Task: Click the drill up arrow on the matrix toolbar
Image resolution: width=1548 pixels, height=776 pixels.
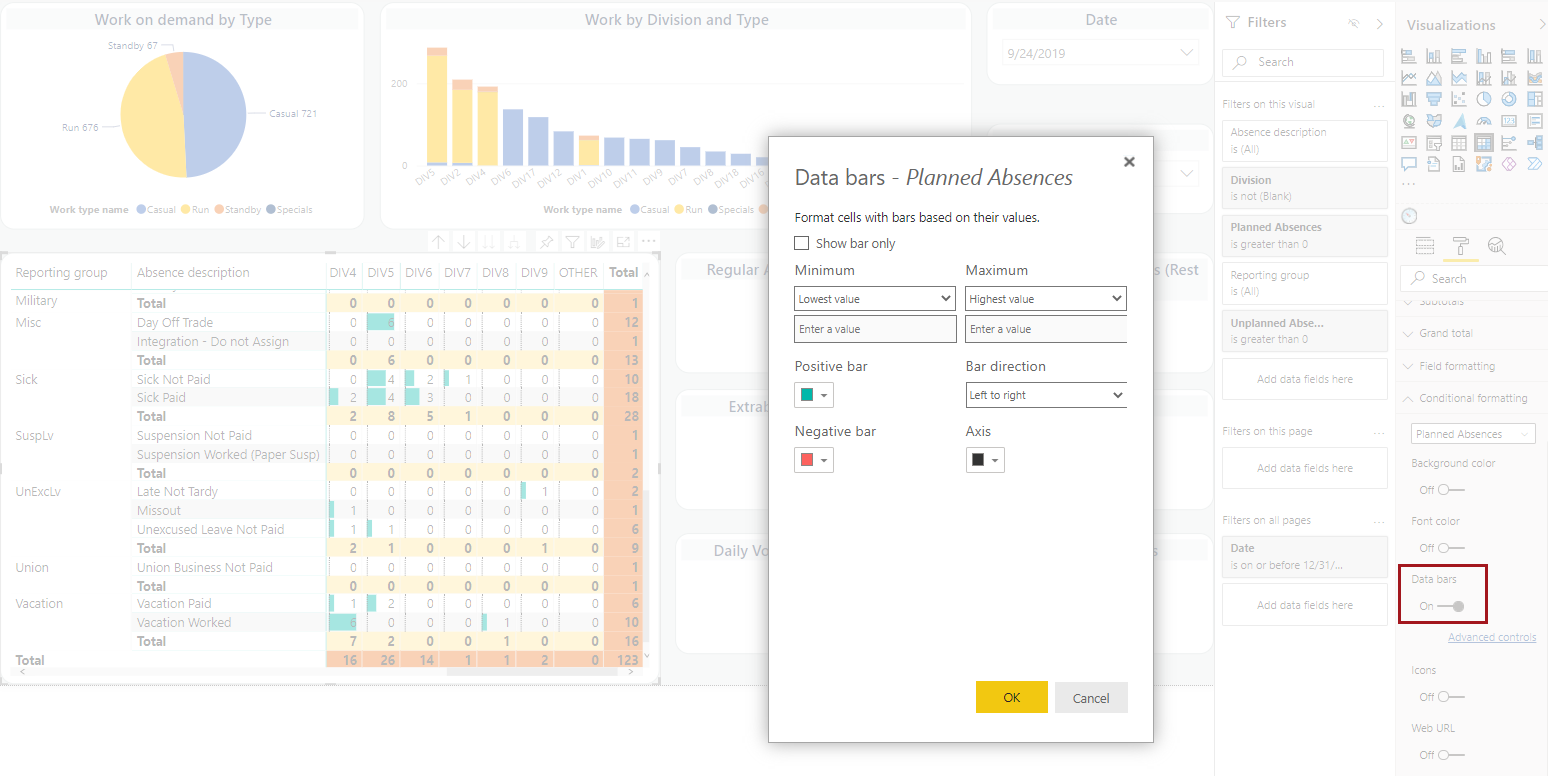Action: click(438, 241)
